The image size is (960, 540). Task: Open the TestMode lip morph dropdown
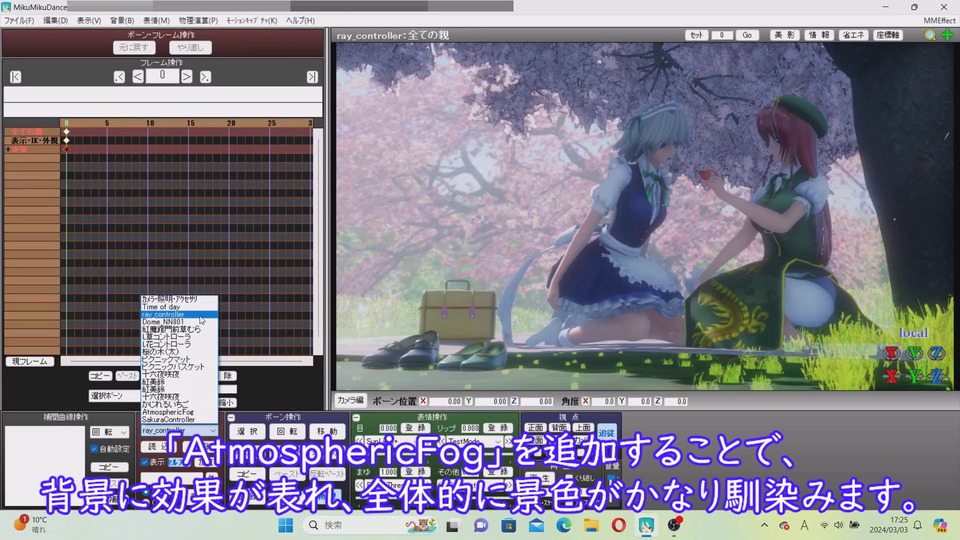[475, 441]
